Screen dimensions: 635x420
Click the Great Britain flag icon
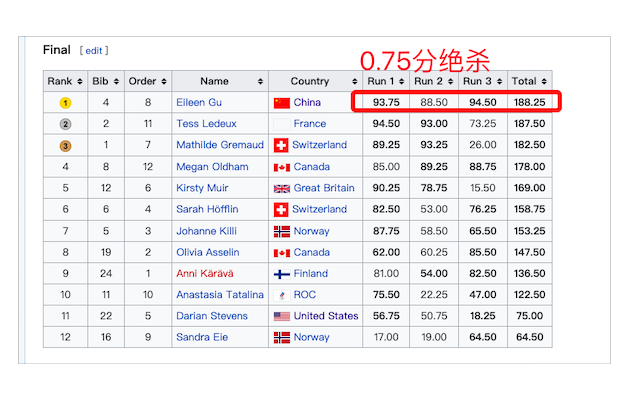click(281, 188)
